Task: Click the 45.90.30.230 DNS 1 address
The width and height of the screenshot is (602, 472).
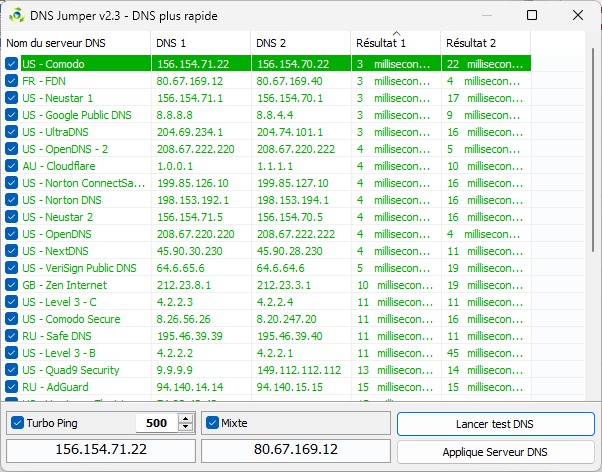Action: pyautogui.click(x=190, y=251)
